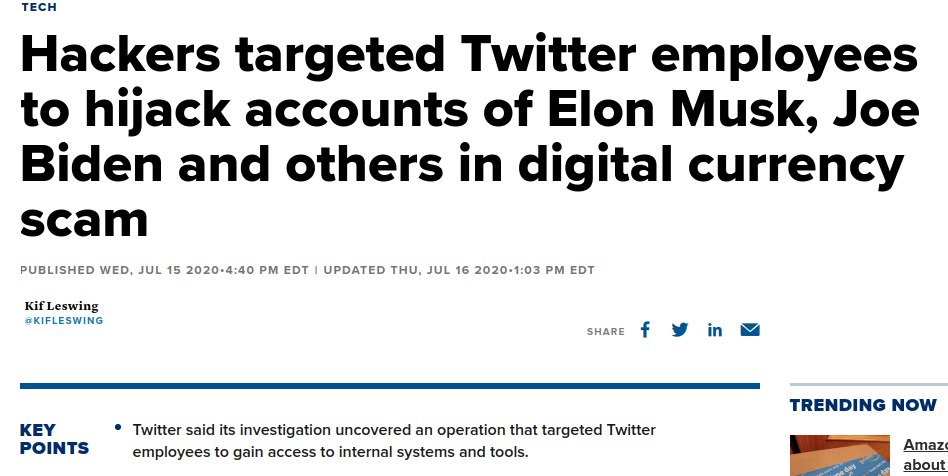Open the trending story thumbnail image
Image resolution: width=948 pixels, height=476 pixels.
(840, 455)
